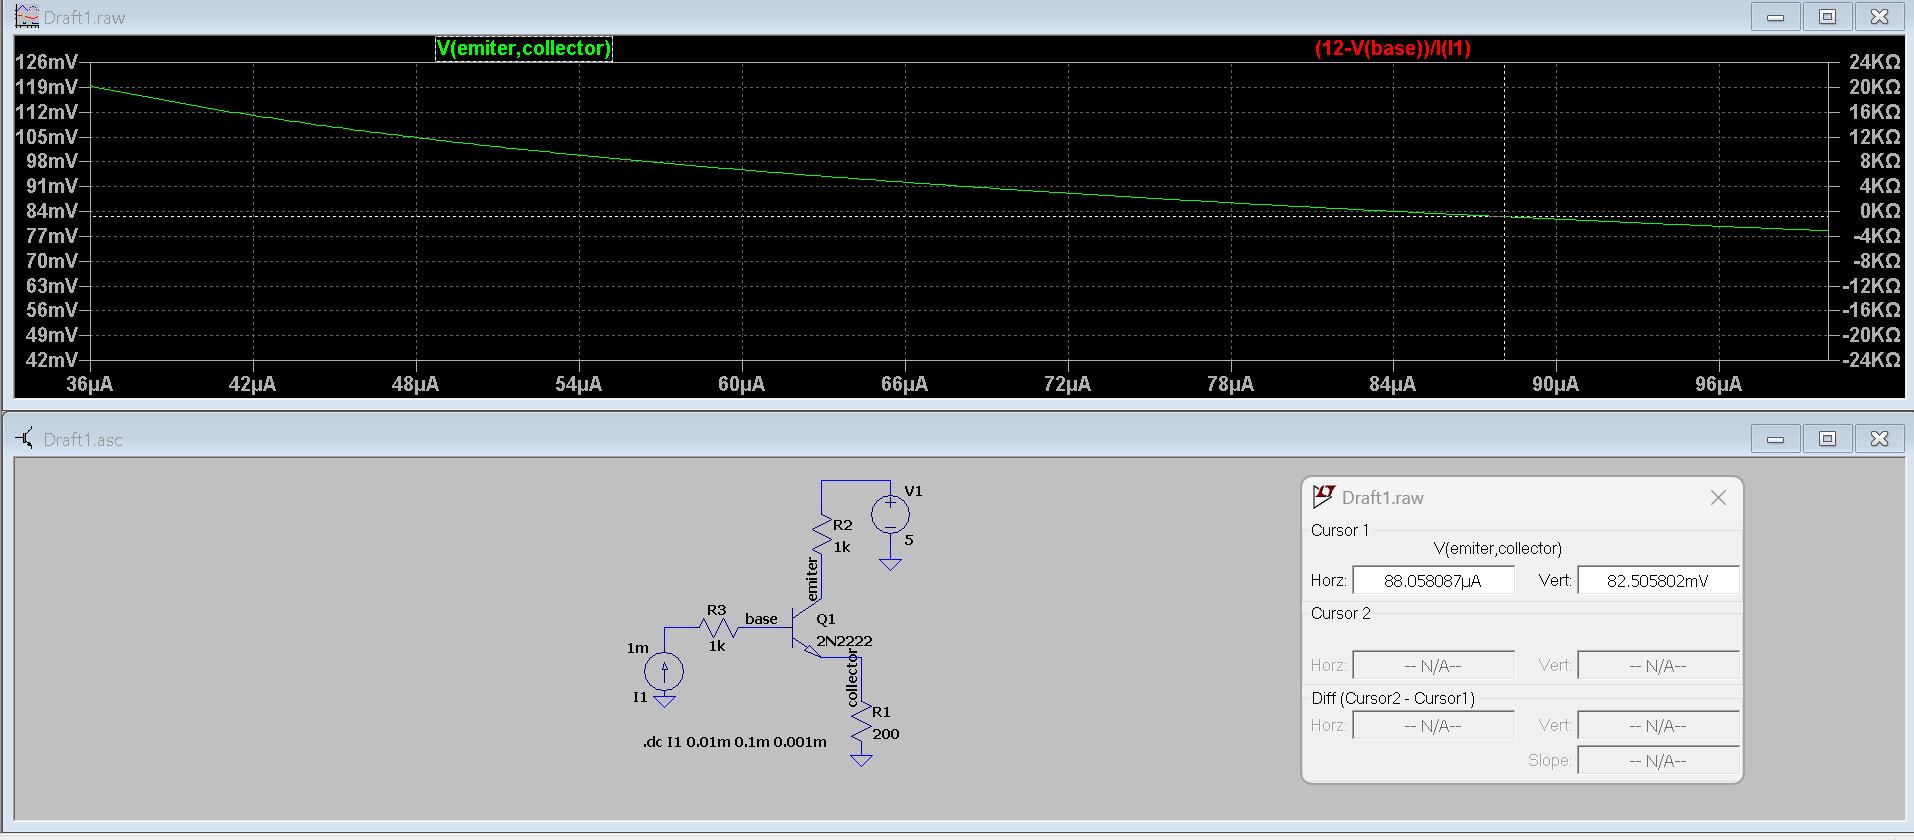Maximize the Draft1.raw waveform window
1914x840 pixels.
1828,17
